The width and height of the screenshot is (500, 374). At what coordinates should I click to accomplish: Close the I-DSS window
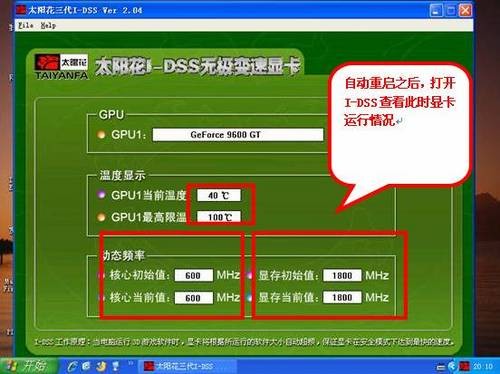point(465,10)
